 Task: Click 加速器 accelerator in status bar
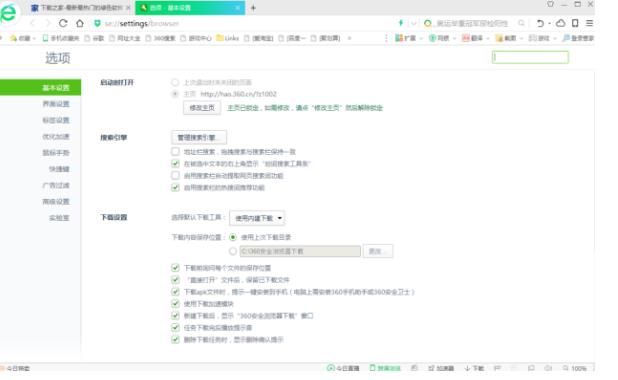tap(441, 368)
